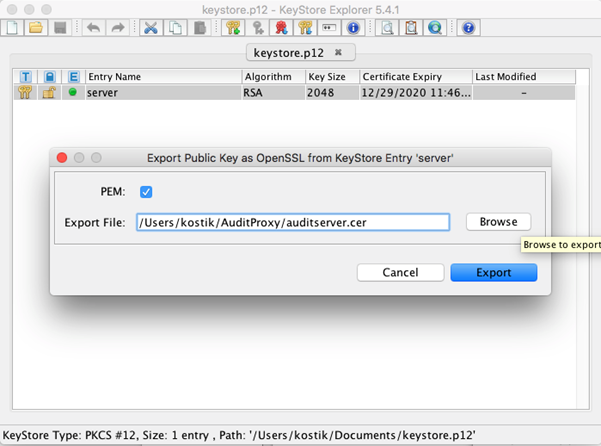
Task: Click the Examine SSL globe icon
Action: pos(435,28)
